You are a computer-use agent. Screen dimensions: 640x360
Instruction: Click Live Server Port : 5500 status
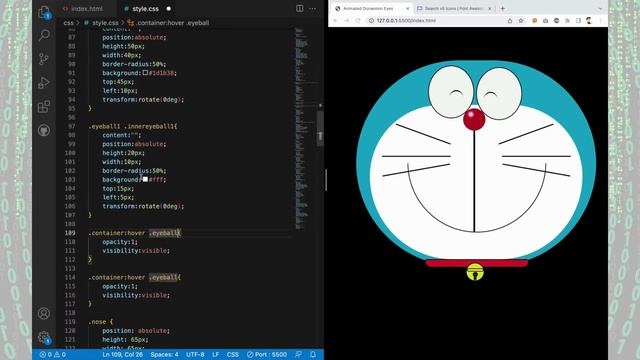click(267, 354)
